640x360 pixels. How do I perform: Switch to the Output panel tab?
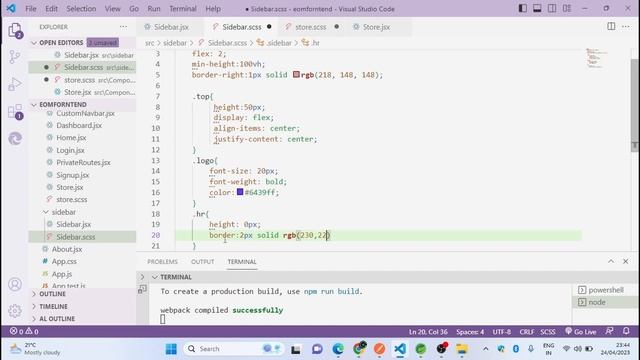click(202, 262)
